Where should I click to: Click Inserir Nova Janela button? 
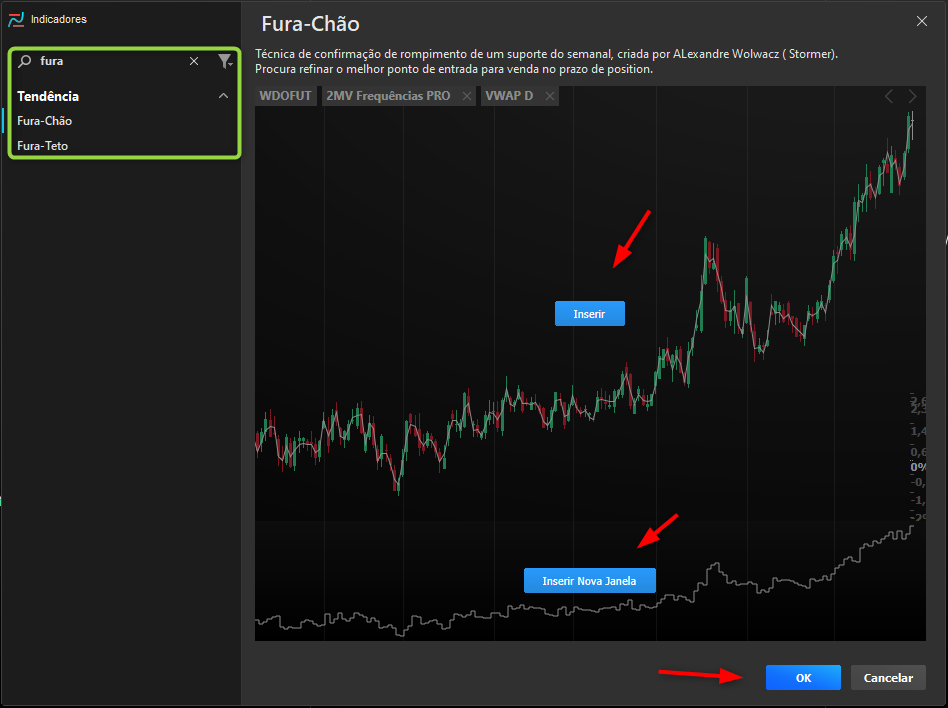[x=589, y=581]
